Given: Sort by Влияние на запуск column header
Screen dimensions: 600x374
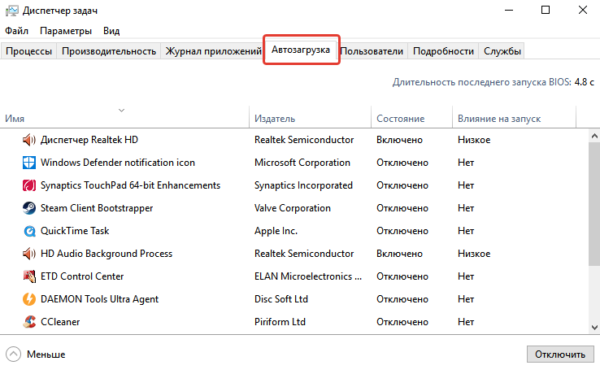Looking at the screenshot, I should (x=499, y=119).
